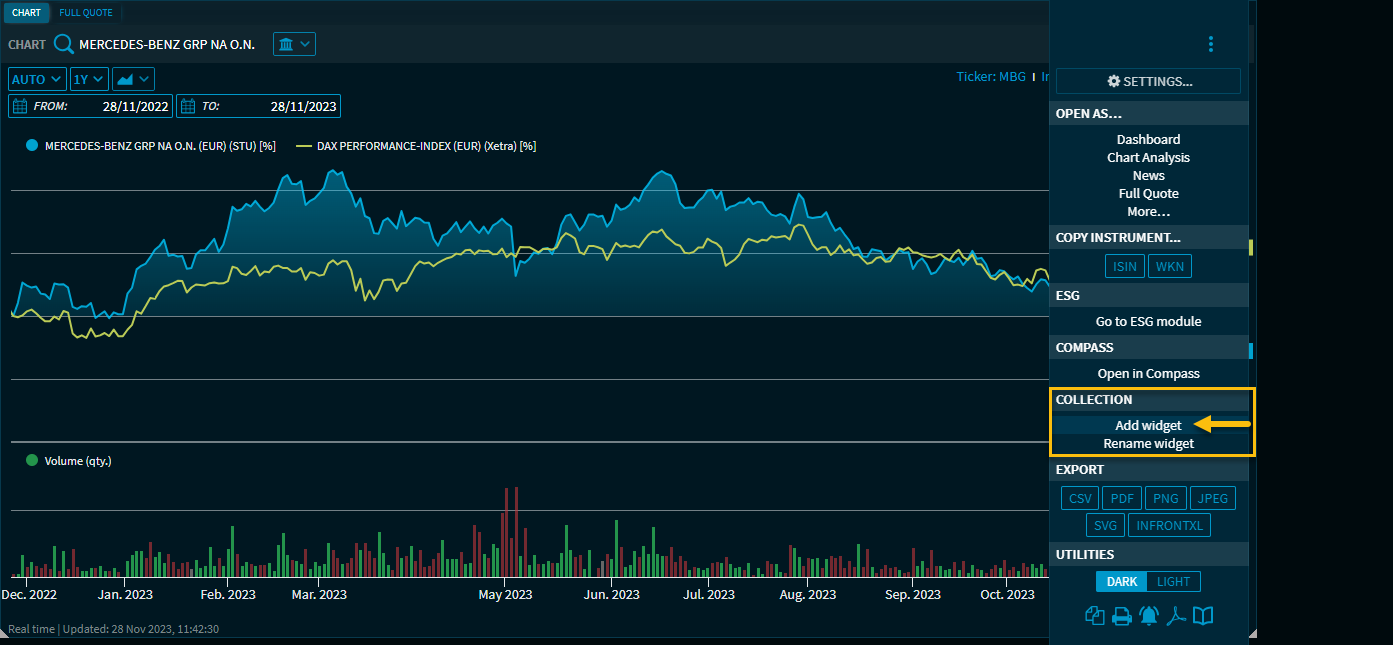Switch theme to LIGHT

pyautogui.click(x=1173, y=582)
